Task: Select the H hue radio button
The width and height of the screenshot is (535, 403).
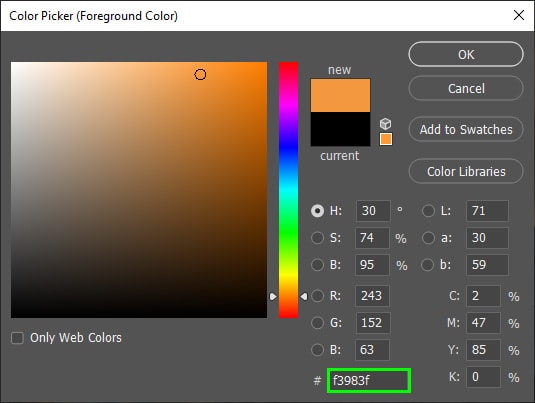Action: click(x=317, y=211)
